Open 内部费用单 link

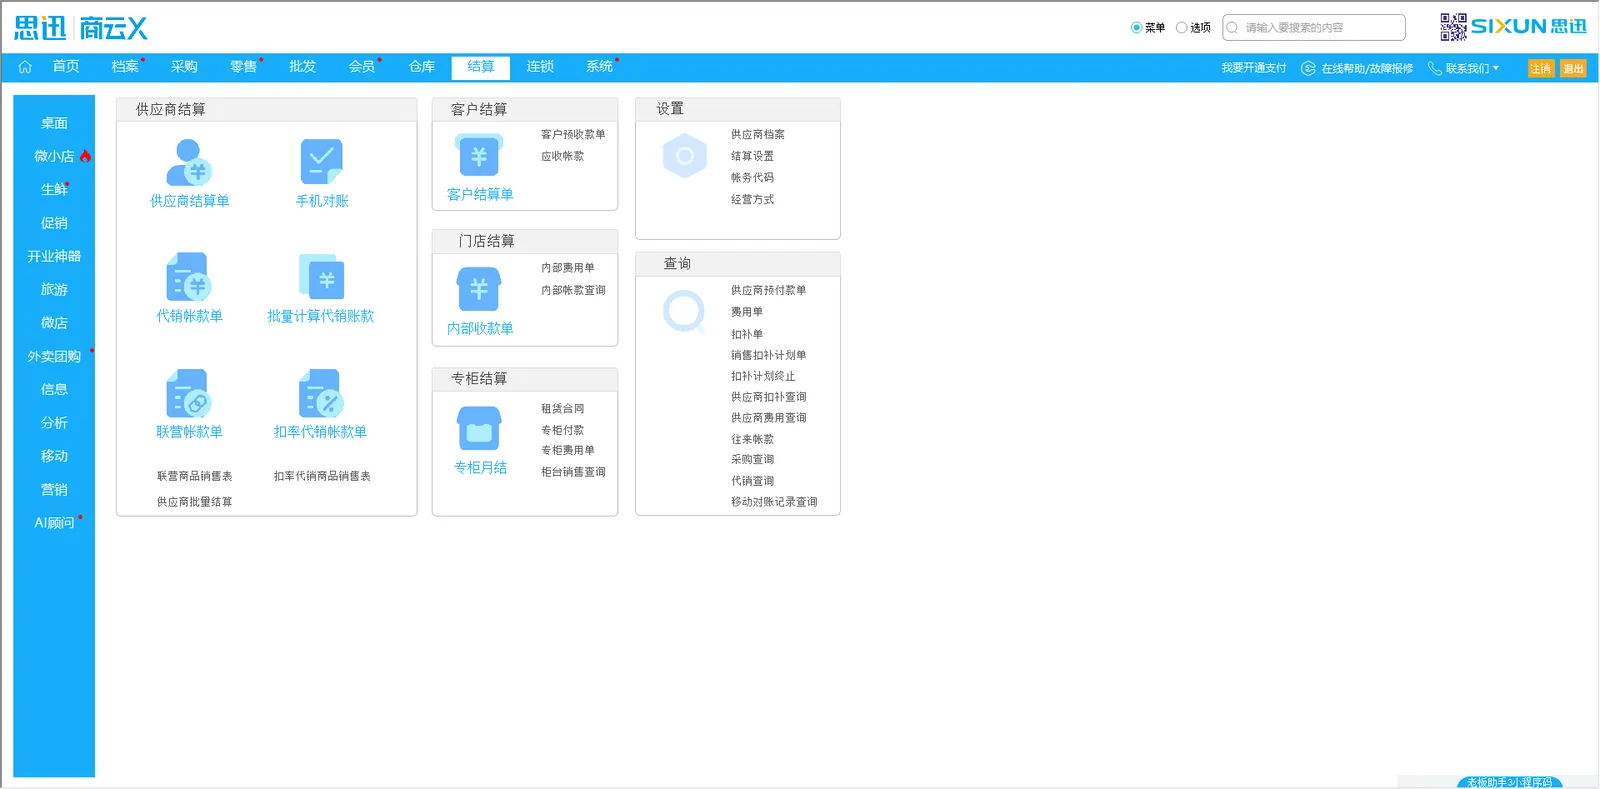tap(568, 268)
